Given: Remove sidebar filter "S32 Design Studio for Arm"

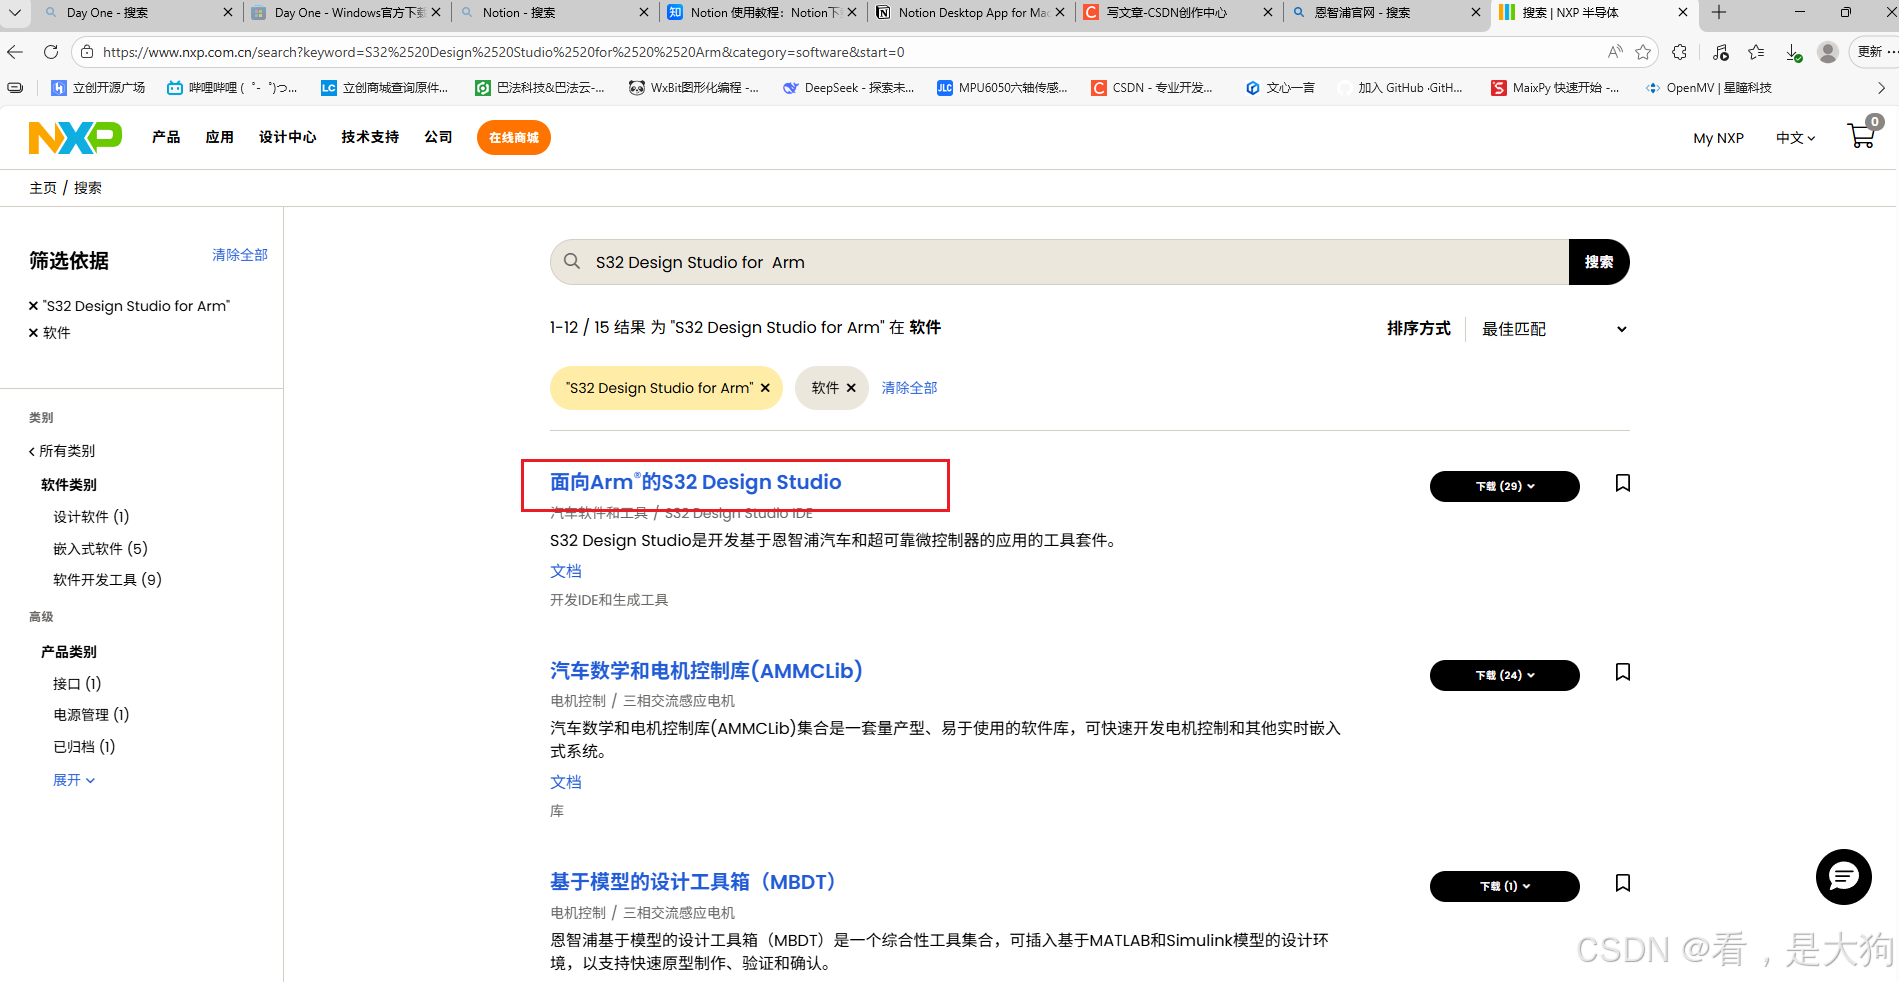Looking at the screenshot, I should pos(33,306).
